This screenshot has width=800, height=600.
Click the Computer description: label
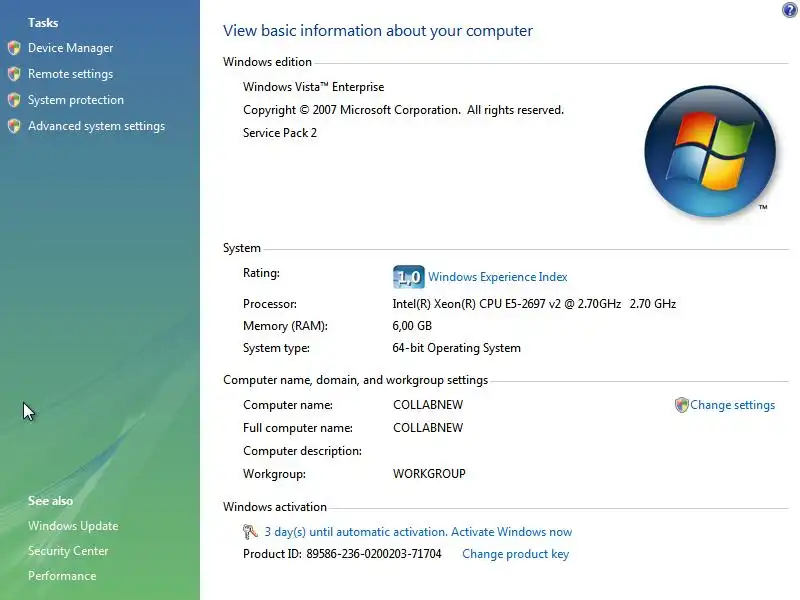302,451
